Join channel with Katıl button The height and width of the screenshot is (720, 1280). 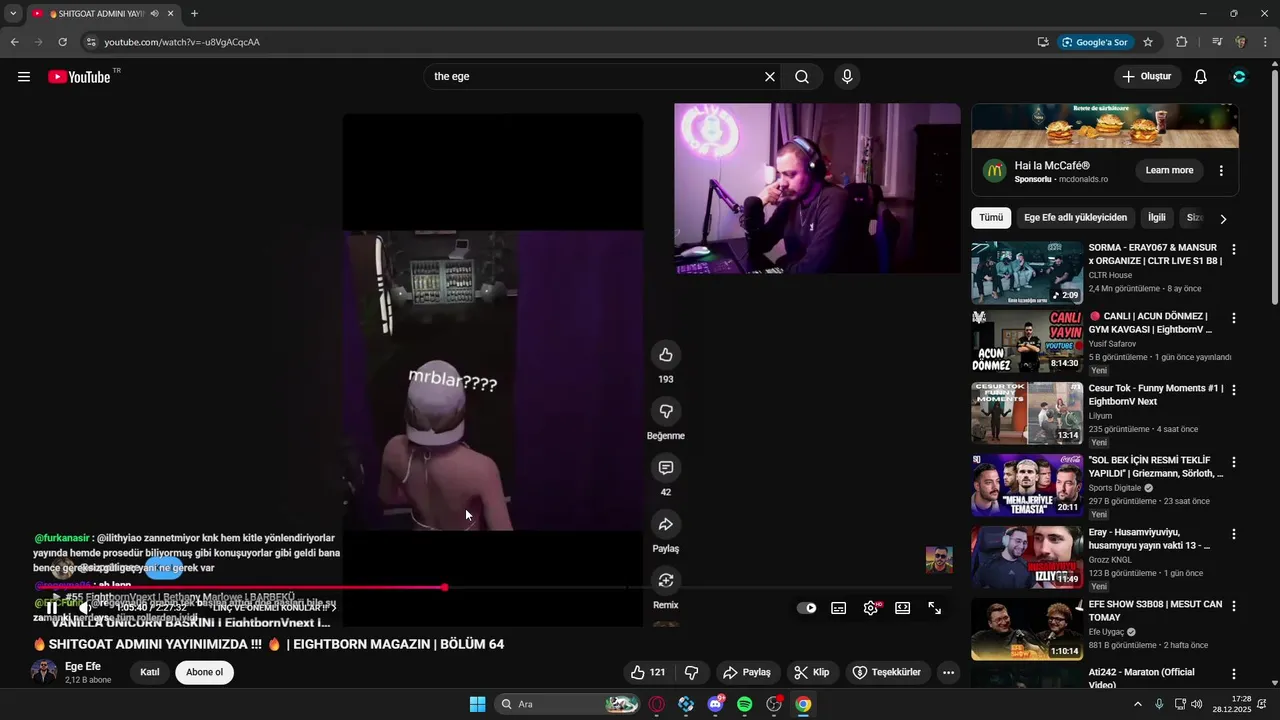[x=150, y=672]
